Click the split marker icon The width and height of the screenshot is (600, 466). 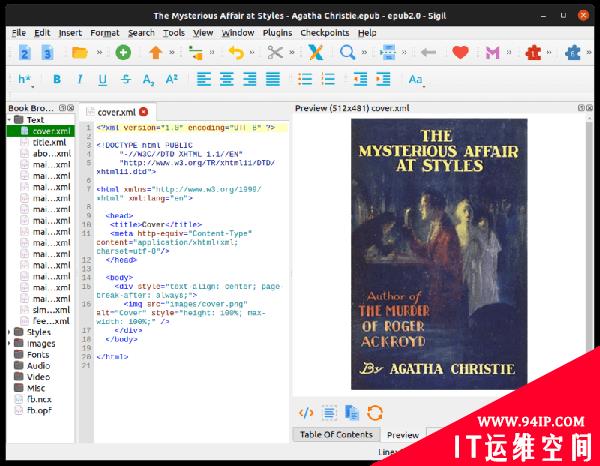click(x=388, y=52)
